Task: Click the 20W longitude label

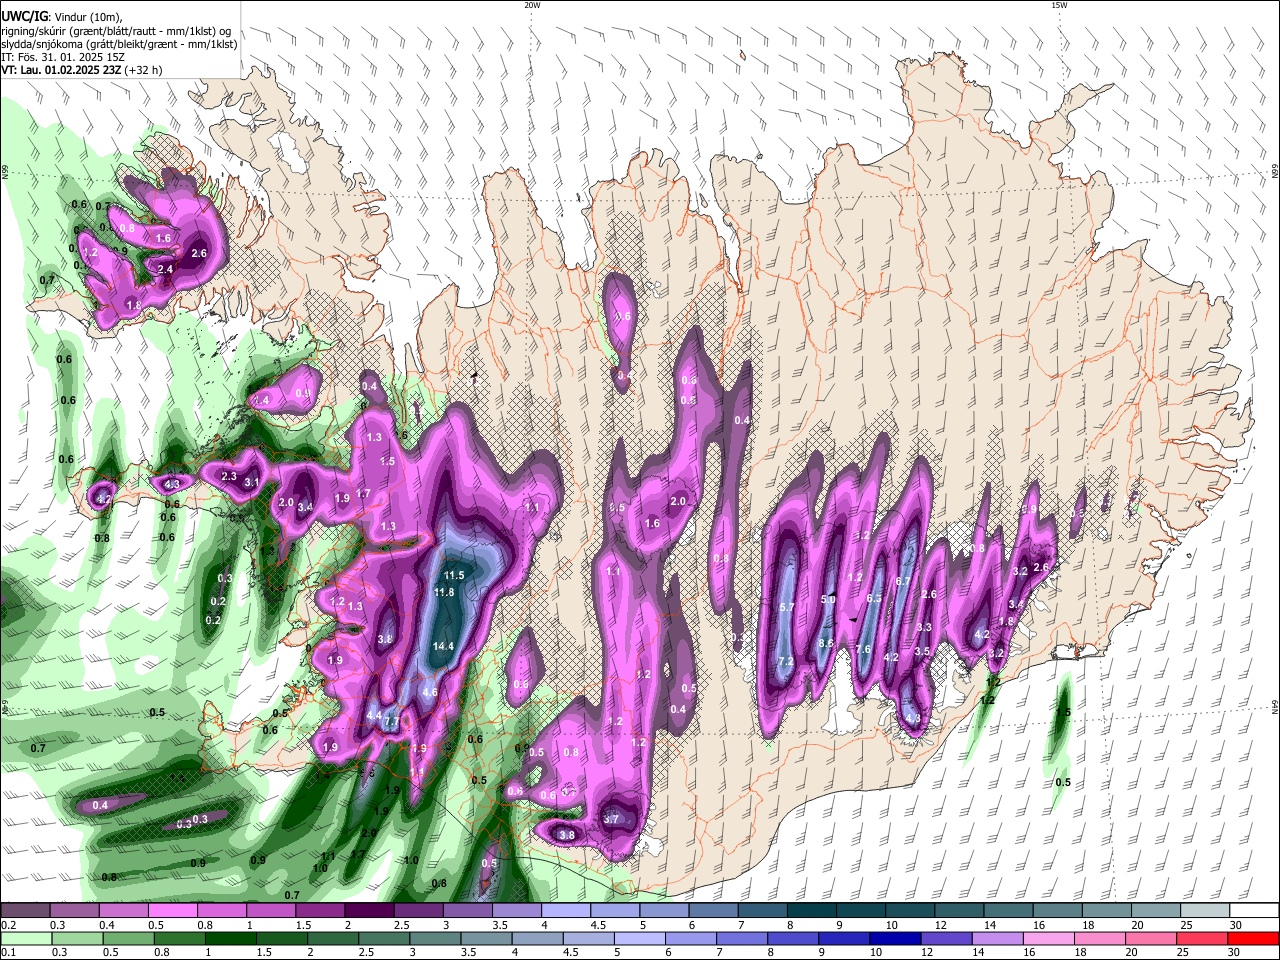Action: pyautogui.click(x=532, y=5)
